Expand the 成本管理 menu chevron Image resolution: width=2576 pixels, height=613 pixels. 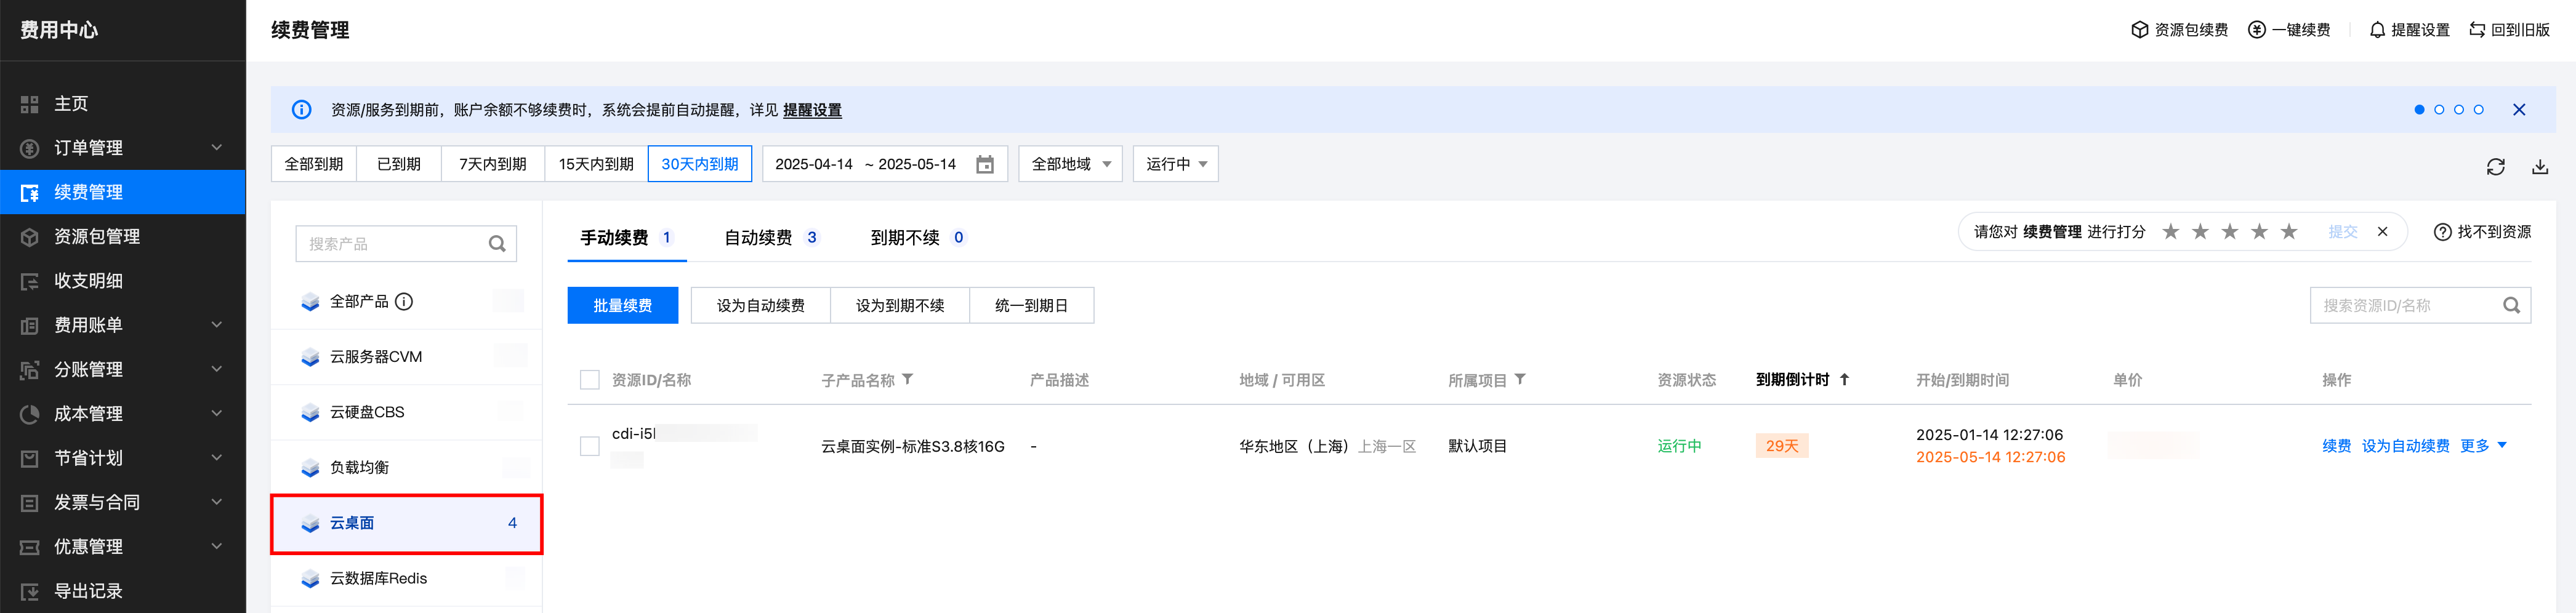216,414
